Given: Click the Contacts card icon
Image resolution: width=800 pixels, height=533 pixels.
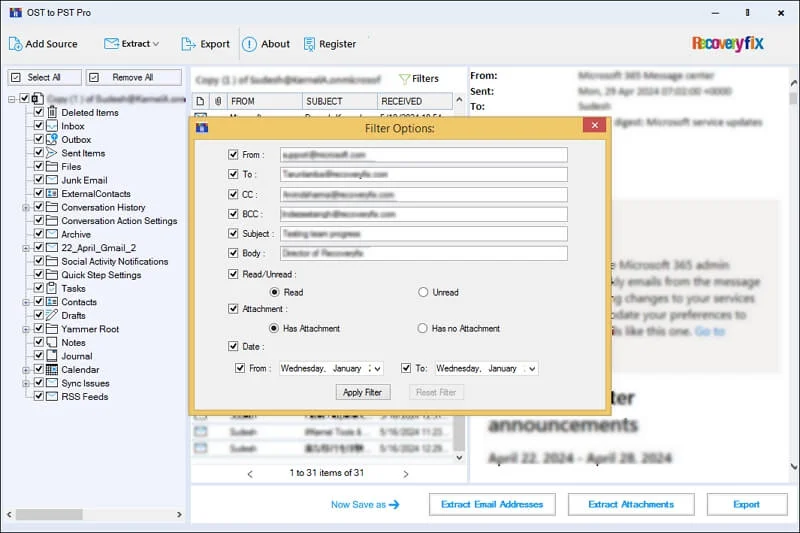Looking at the screenshot, I should click(52, 302).
